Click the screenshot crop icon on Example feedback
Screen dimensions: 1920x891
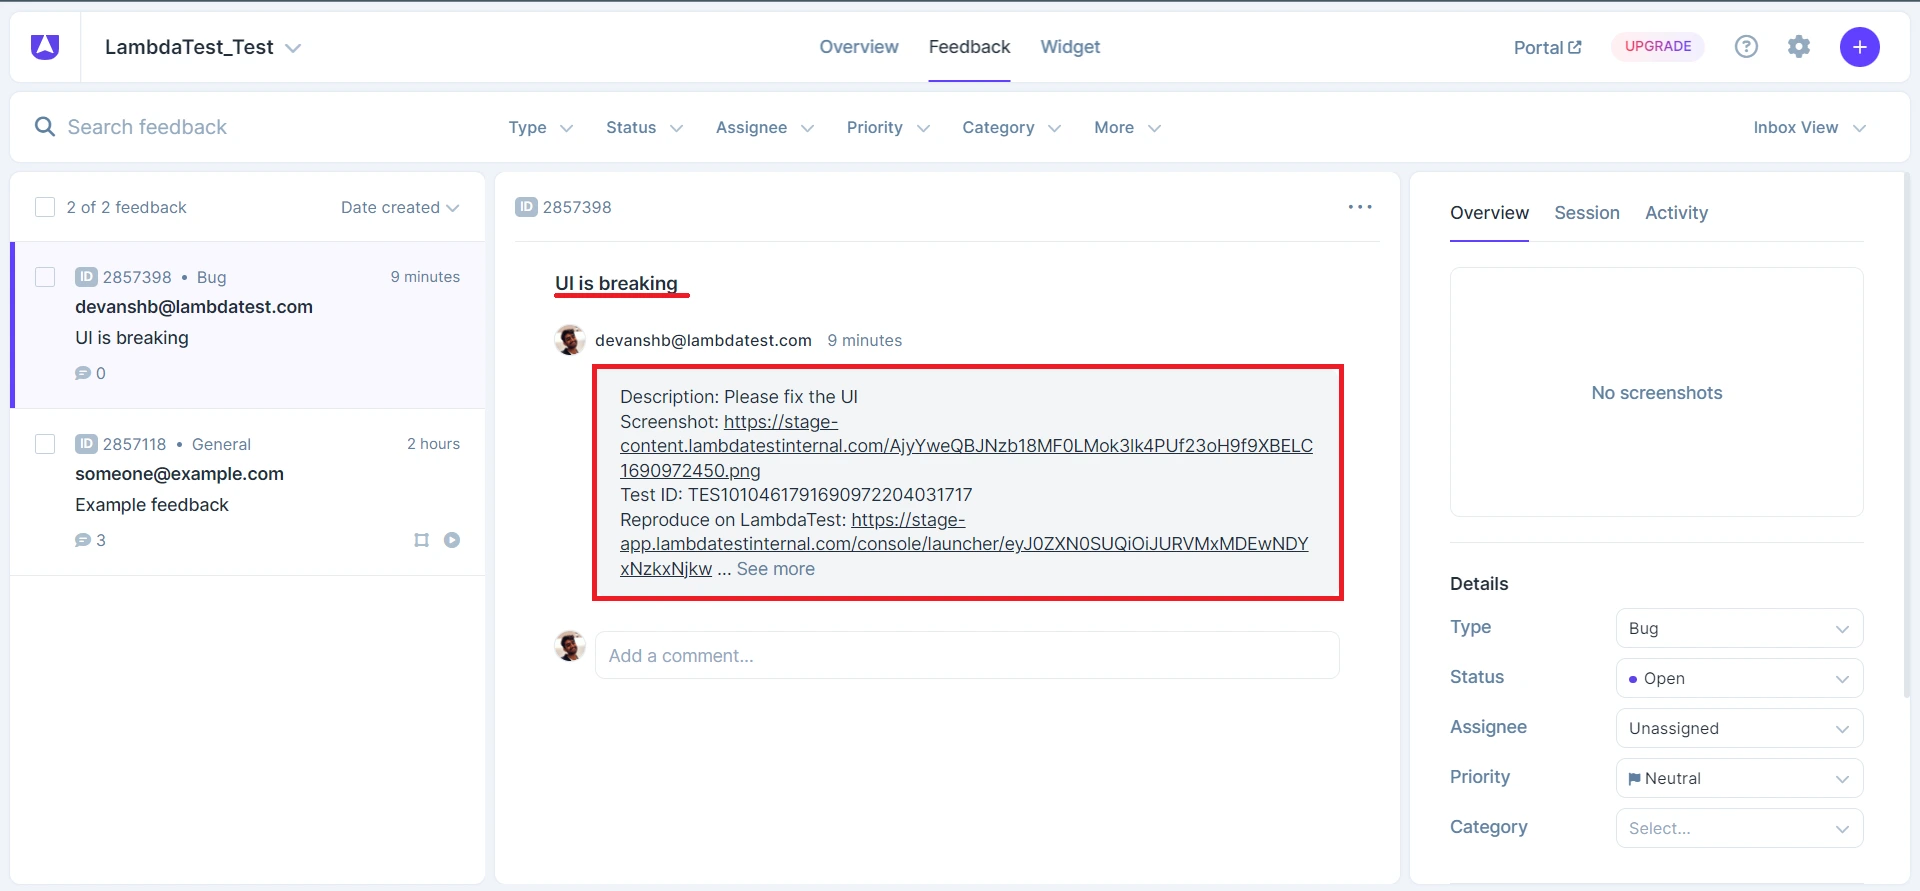point(421,540)
